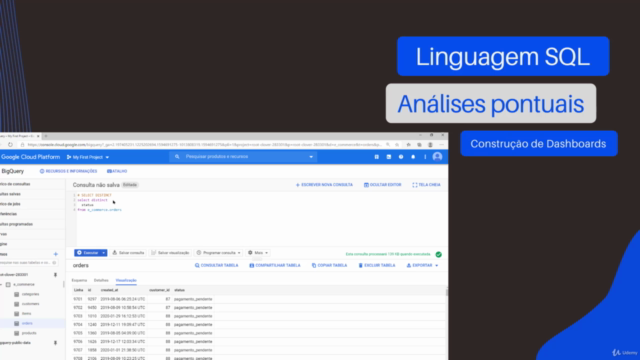Viewport: 640px width, 360px height.
Task: Collapse the e_commerce dataset node
Action: (x=1, y=284)
